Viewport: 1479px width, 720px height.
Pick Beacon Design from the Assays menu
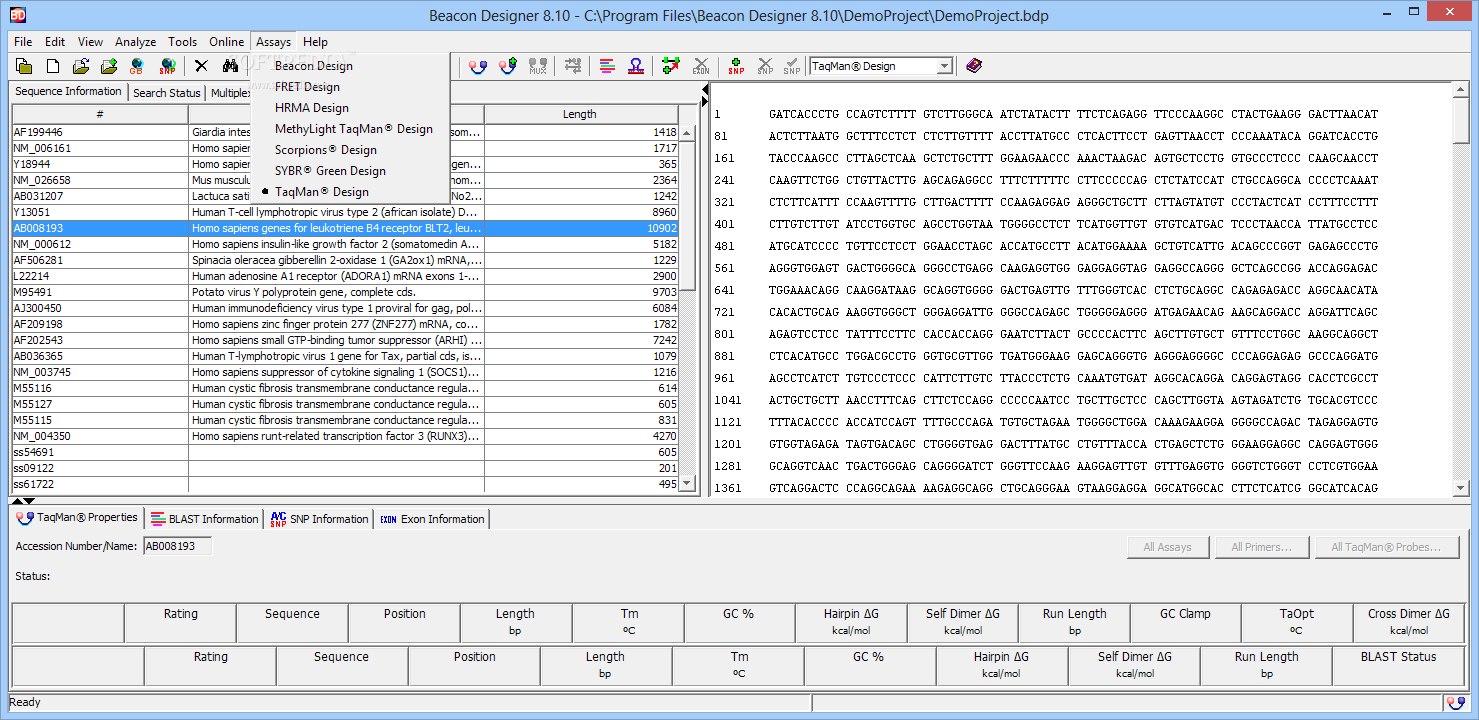313,66
